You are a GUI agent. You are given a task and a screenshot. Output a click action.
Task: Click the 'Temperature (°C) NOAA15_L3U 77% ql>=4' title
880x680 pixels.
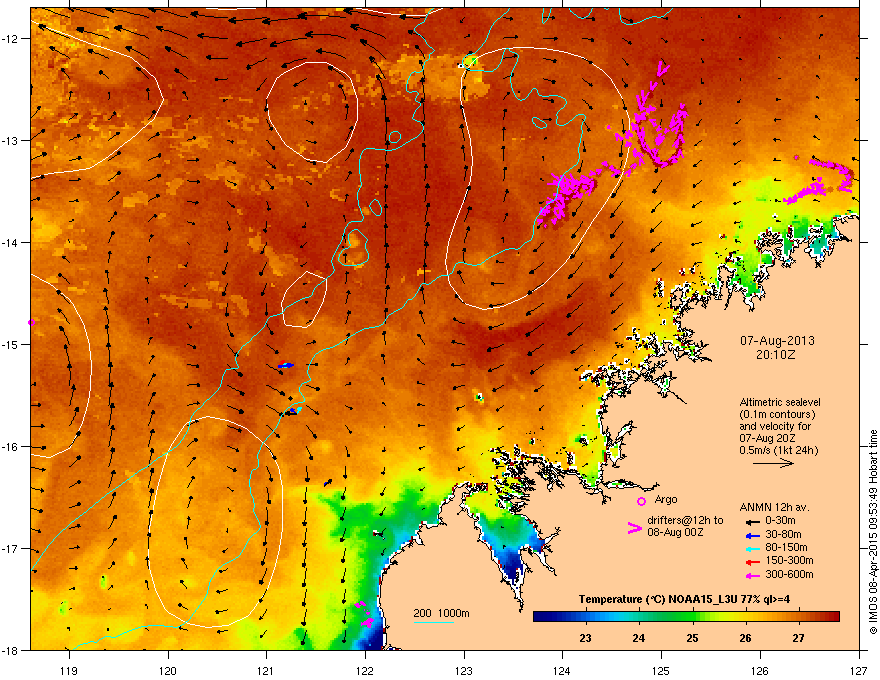point(684,599)
